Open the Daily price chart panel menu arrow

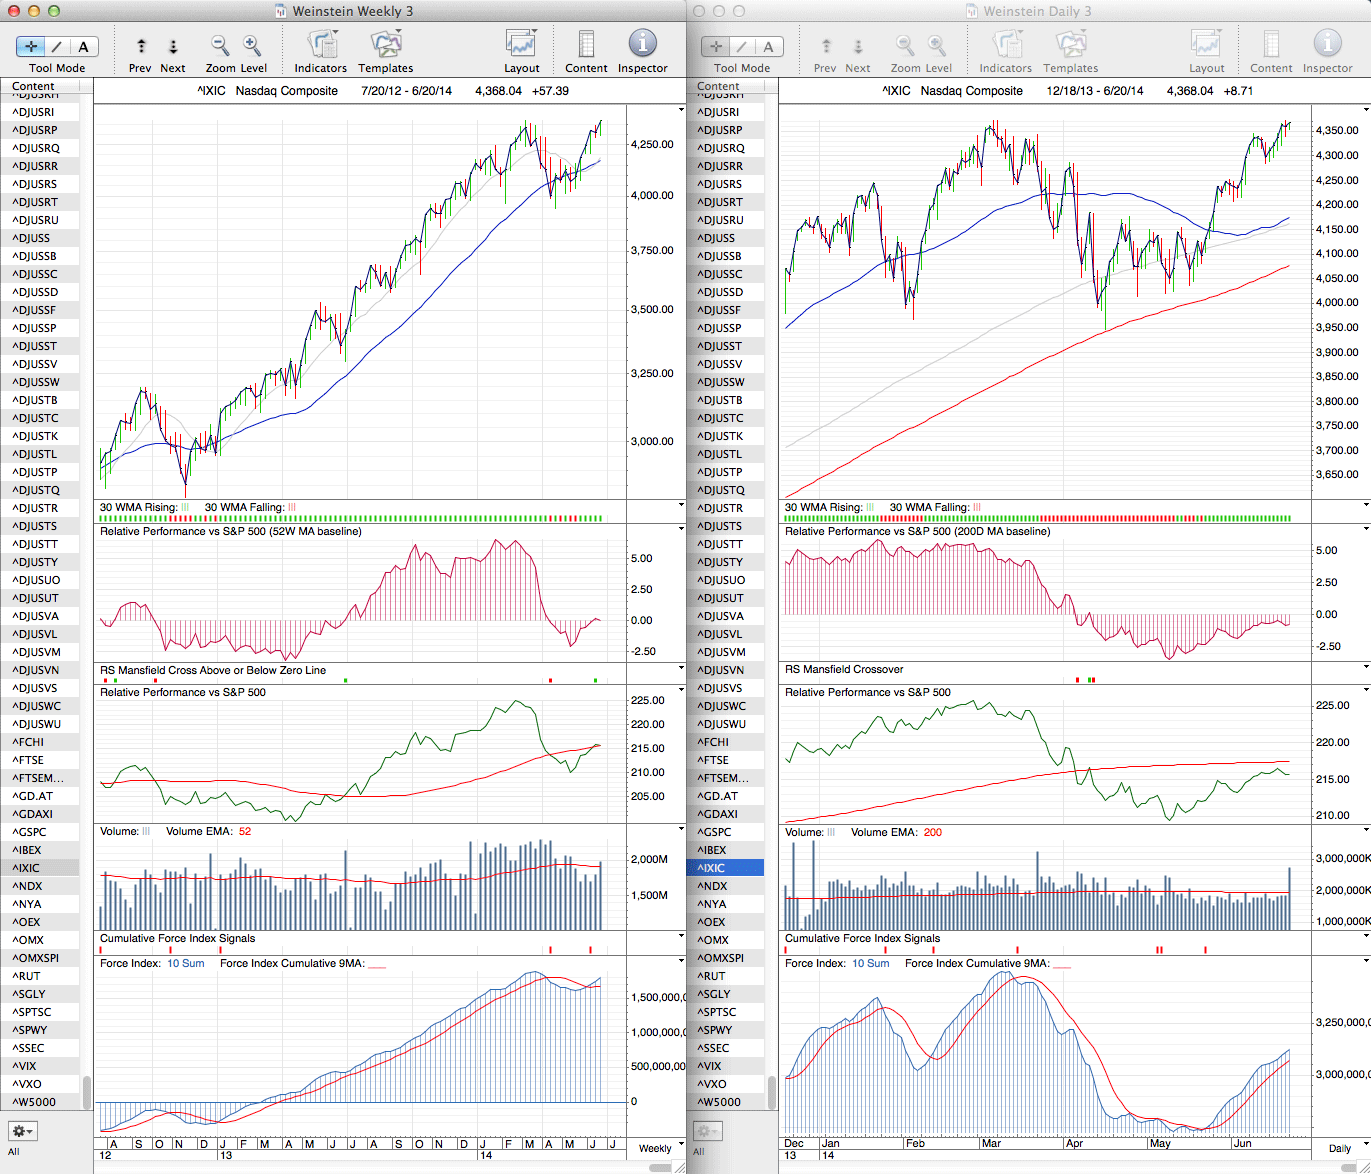(1366, 109)
